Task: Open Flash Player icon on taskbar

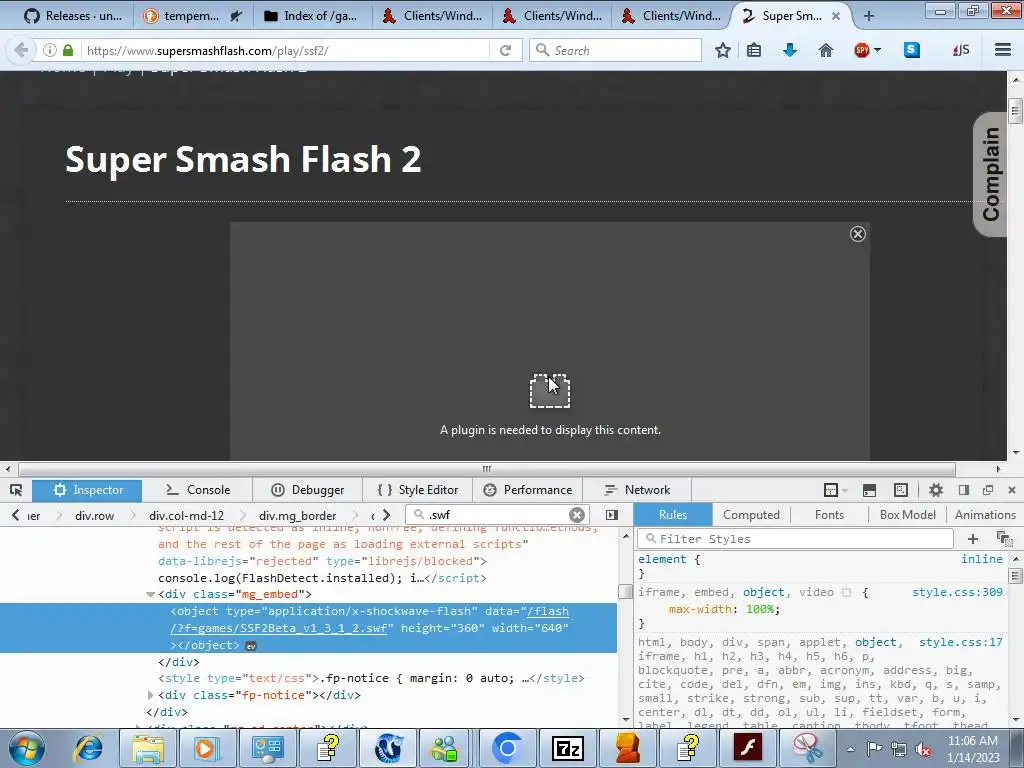Action: [747, 747]
